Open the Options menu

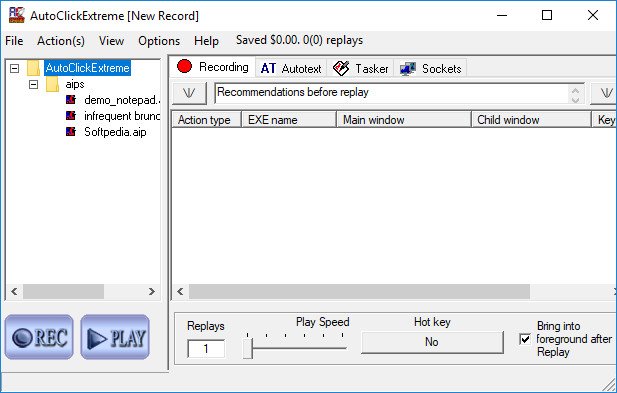[159, 41]
